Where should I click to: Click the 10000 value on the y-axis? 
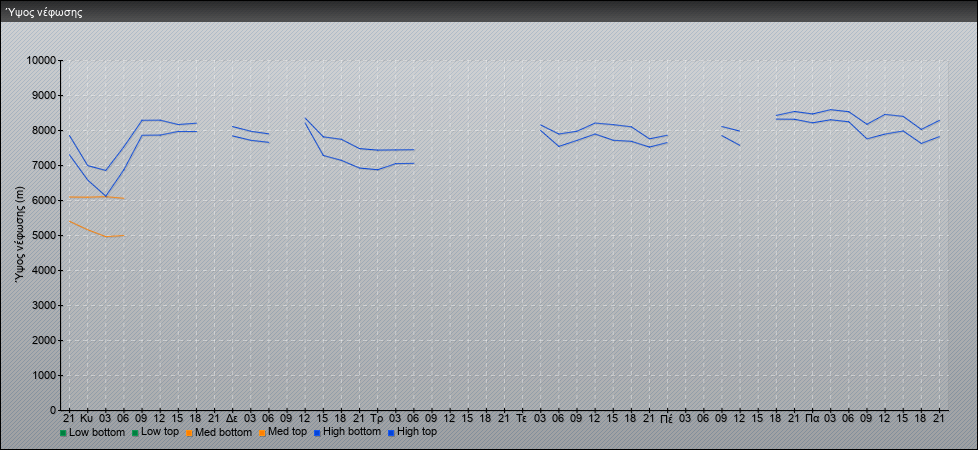[x=42, y=61]
